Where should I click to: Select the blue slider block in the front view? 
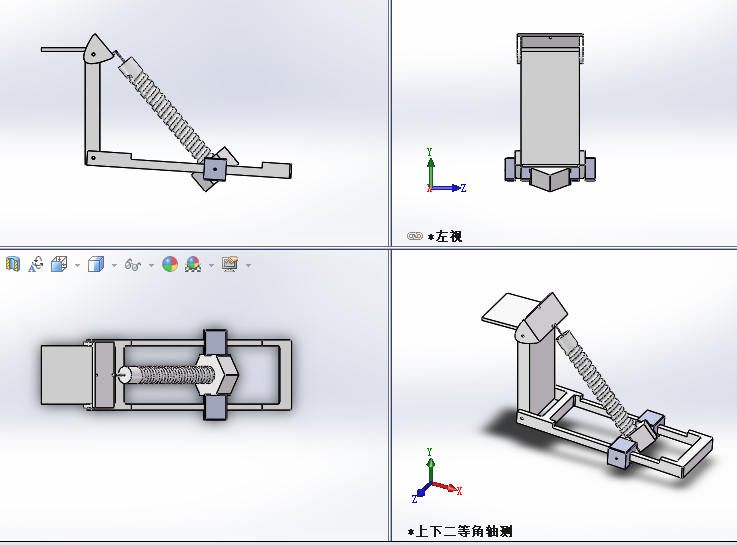(x=215, y=169)
